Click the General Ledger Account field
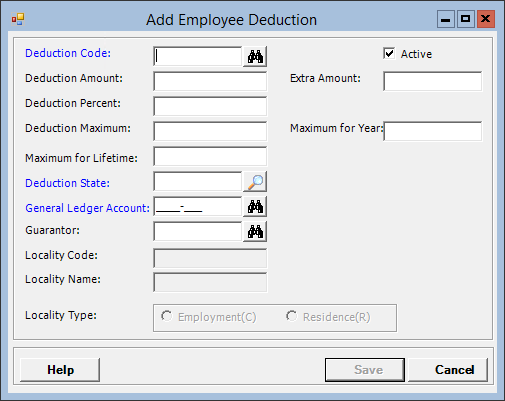 (198, 207)
